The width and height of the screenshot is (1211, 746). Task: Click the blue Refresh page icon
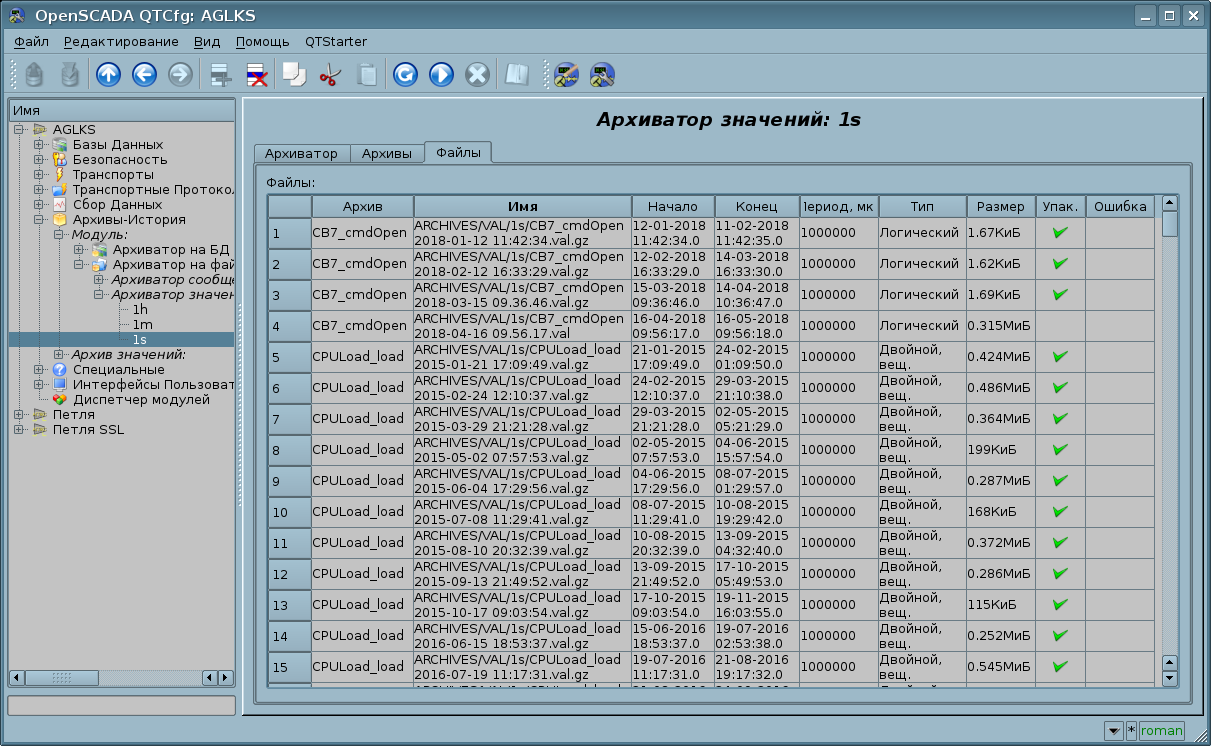405,75
